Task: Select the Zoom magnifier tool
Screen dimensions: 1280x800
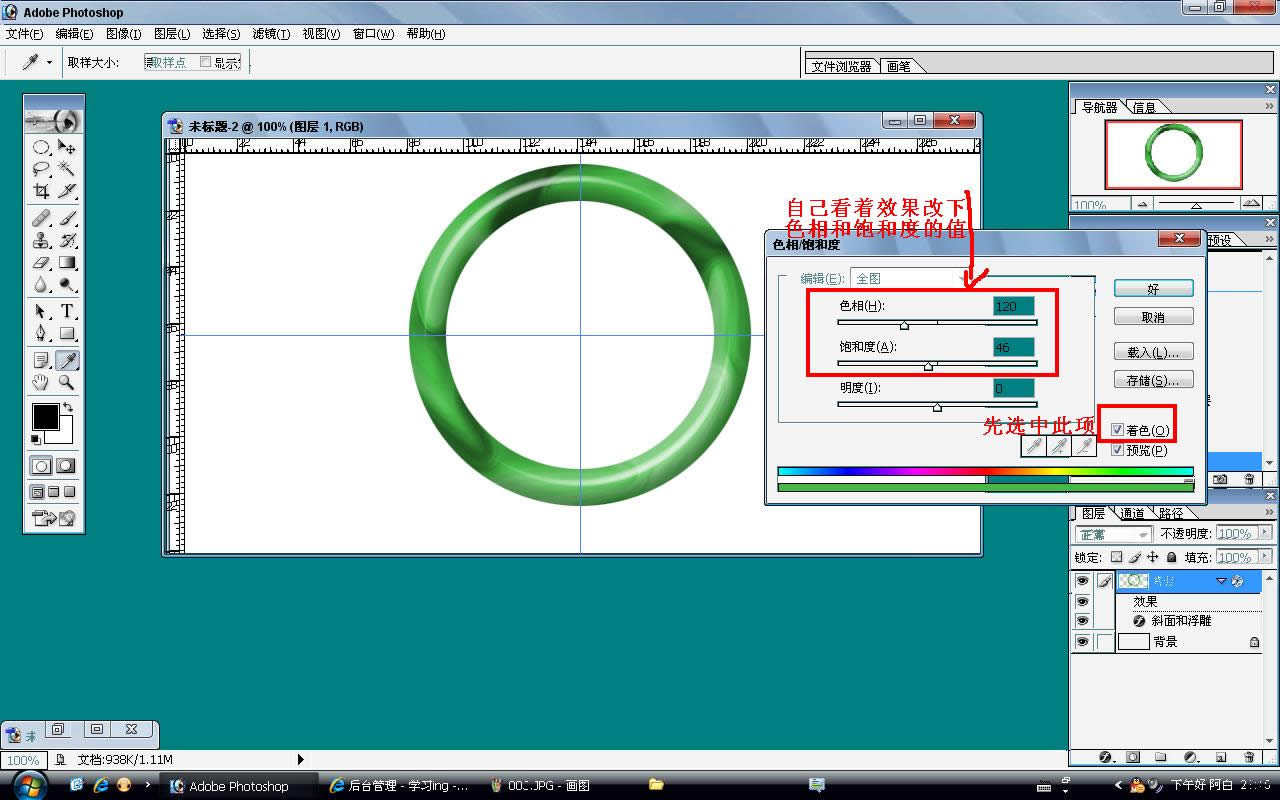Action: coord(67,382)
